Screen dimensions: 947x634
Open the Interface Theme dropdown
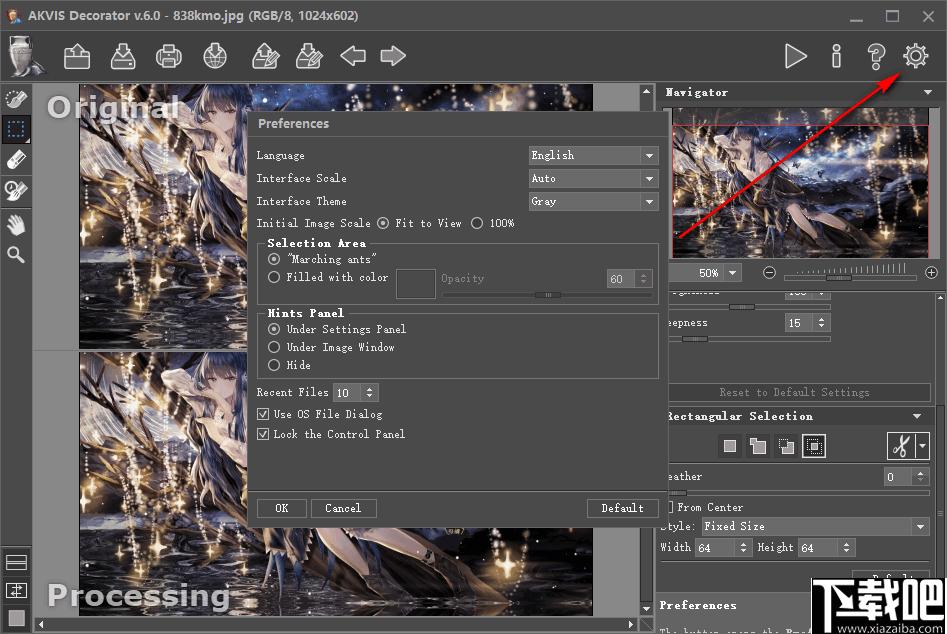pyautogui.click(x=594, y=202)
